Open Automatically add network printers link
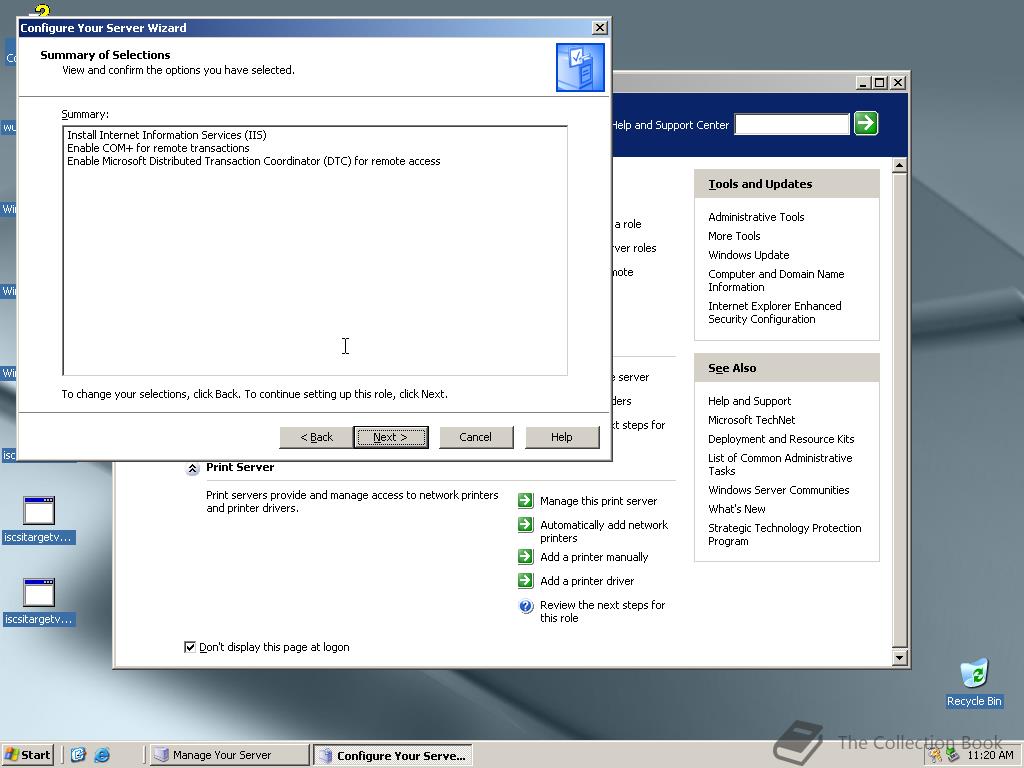1024x768 pixels. [604, 532]
